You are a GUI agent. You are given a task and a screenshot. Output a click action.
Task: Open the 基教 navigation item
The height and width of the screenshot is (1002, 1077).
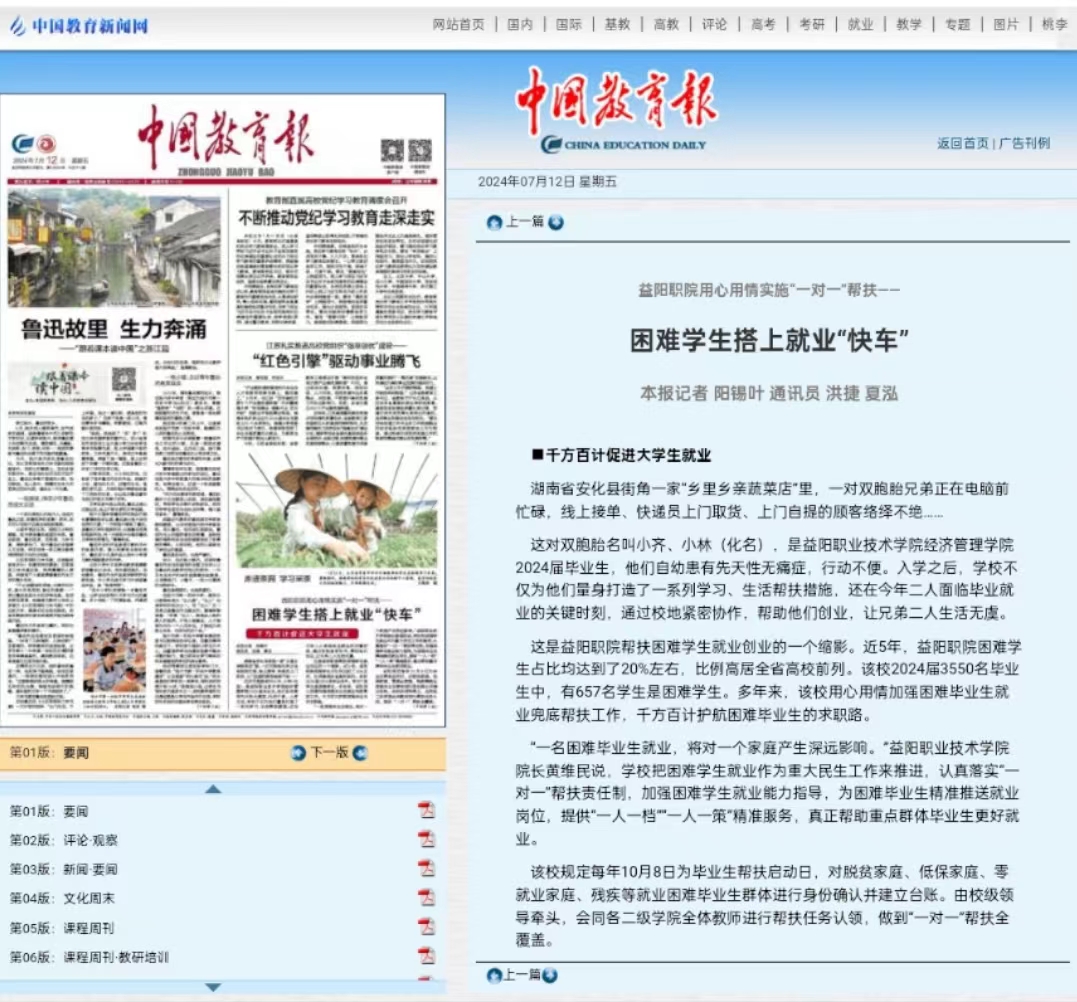617,25
